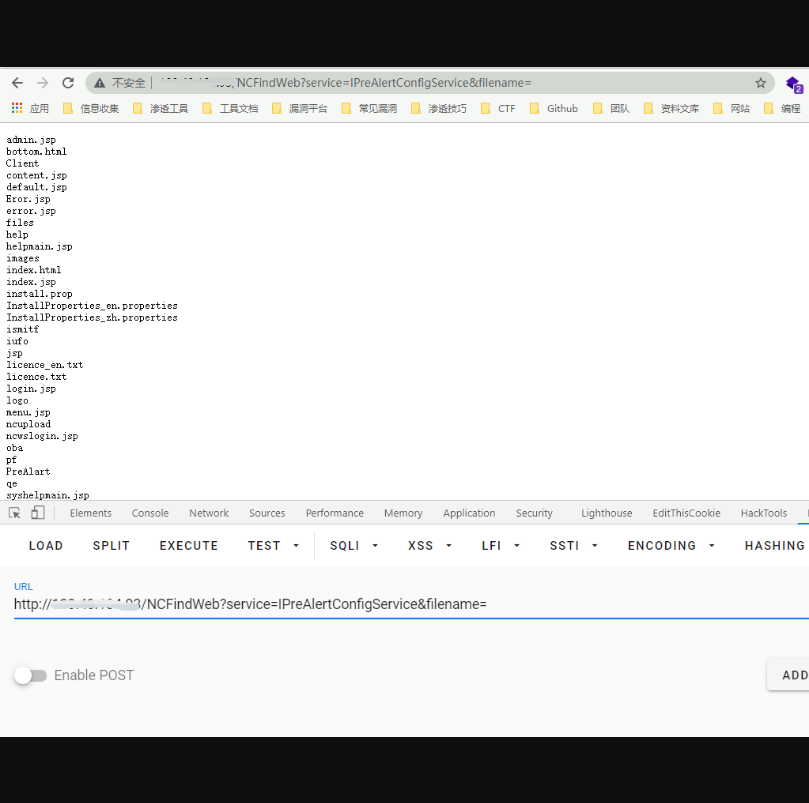Click the syshelpmain.jsp entry

tap(47, 495)
